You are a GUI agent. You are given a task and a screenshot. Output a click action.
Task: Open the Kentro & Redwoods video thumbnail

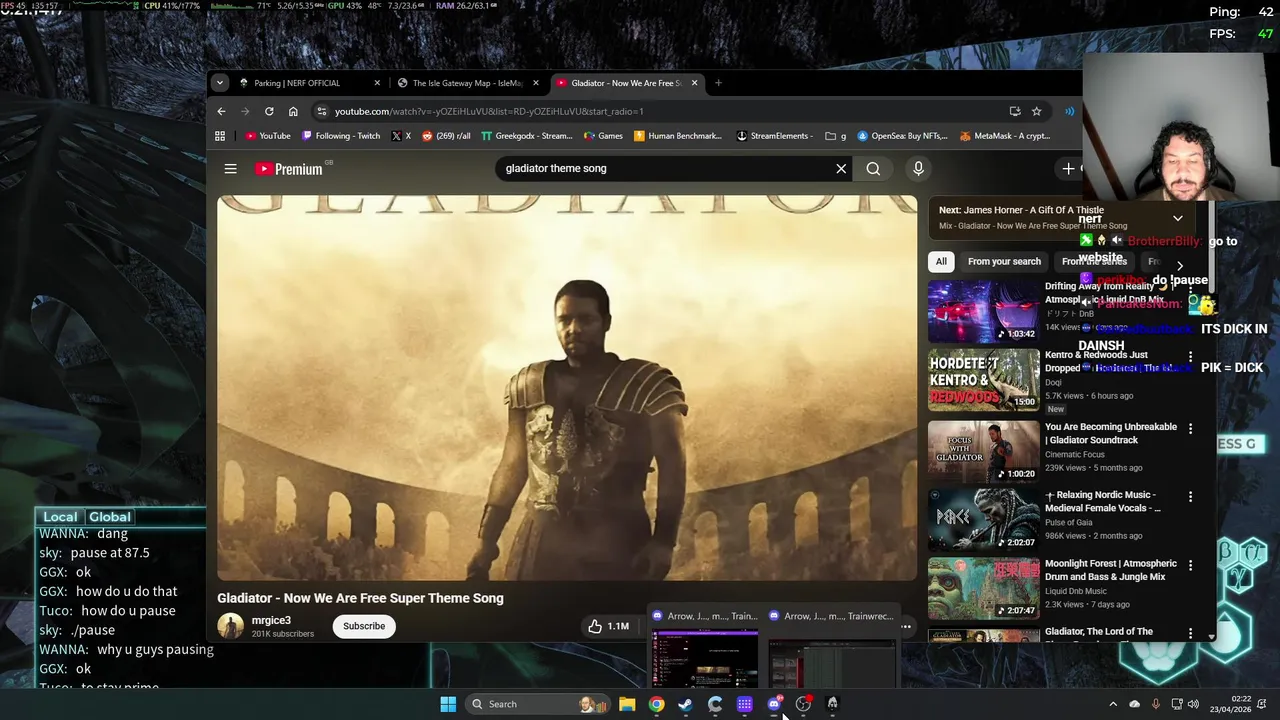pos(984,380)
